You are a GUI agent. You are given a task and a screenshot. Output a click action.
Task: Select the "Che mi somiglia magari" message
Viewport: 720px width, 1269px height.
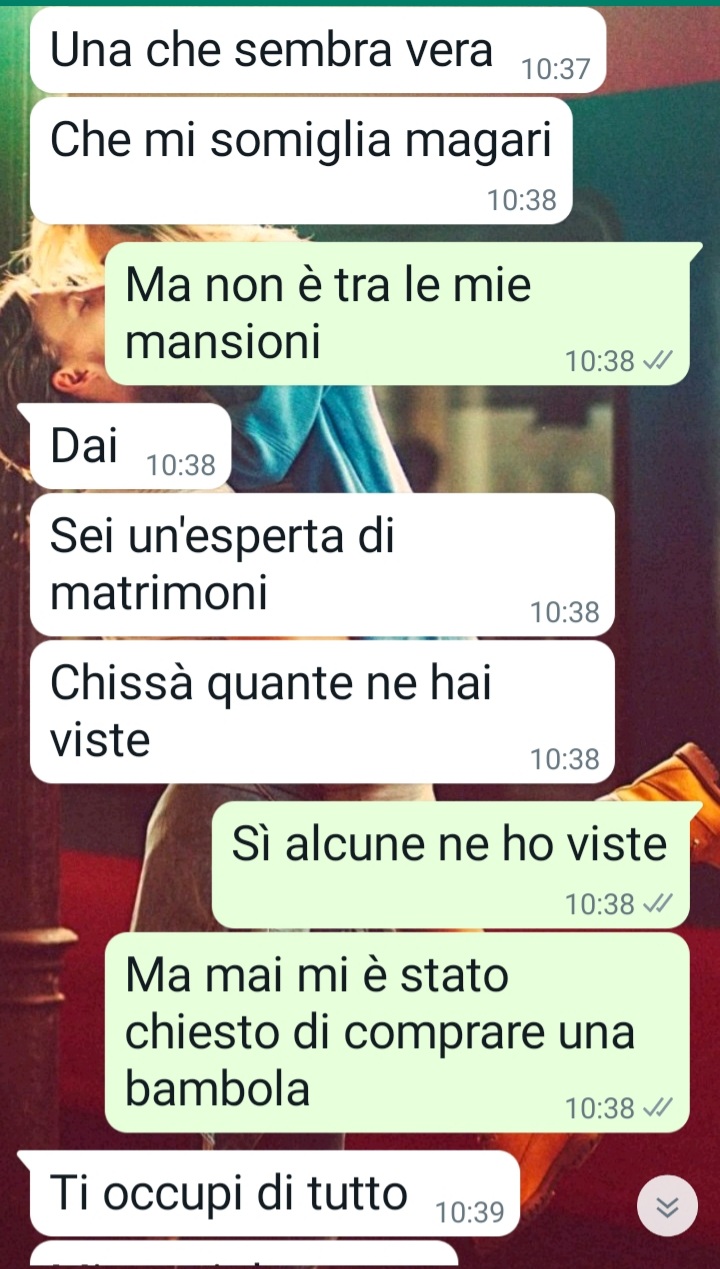point(301,161)
